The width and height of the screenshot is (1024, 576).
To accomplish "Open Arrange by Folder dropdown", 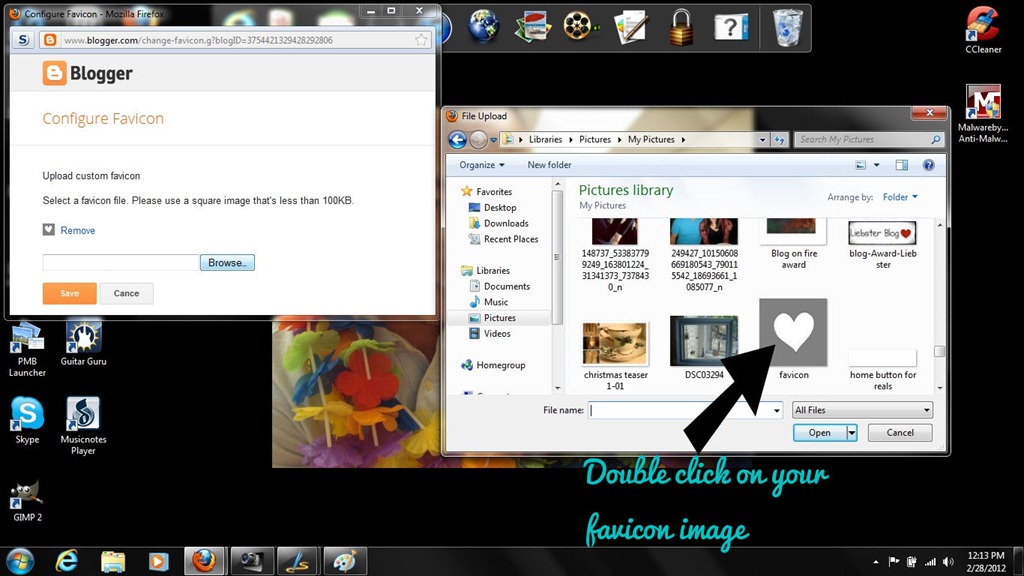I will click(900, 197).
